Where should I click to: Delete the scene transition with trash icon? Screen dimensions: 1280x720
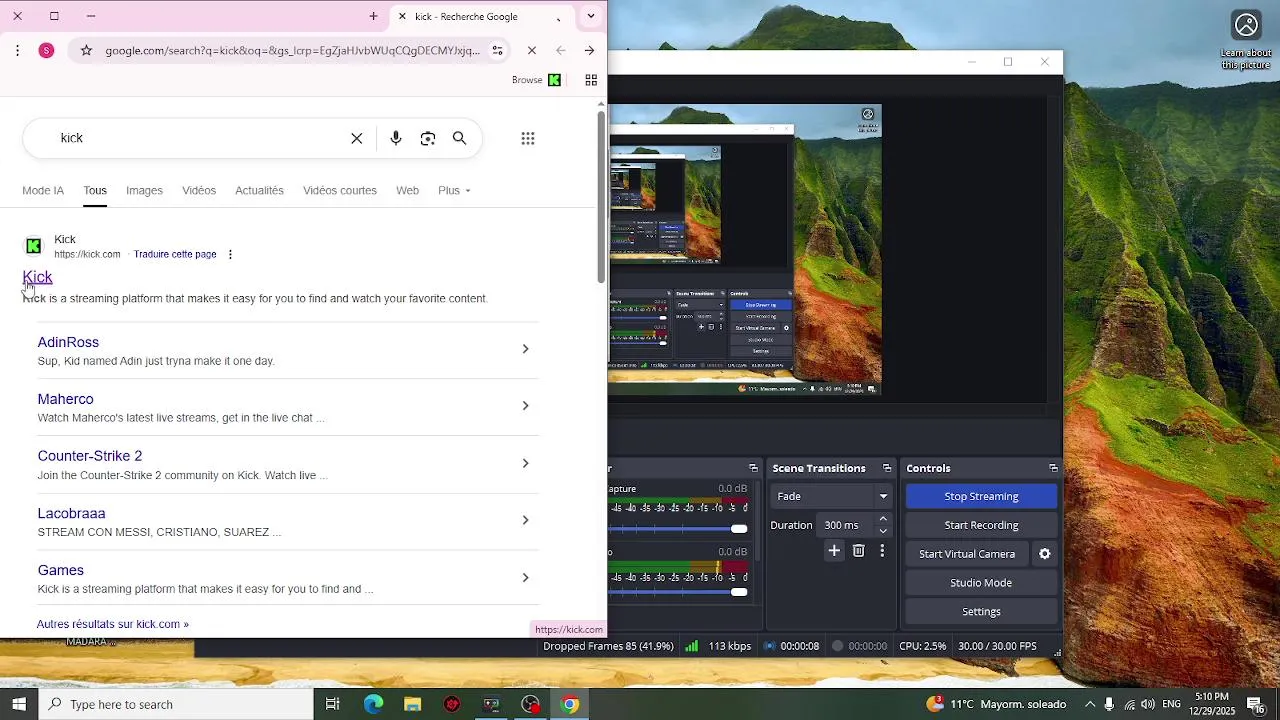[858, 551]
